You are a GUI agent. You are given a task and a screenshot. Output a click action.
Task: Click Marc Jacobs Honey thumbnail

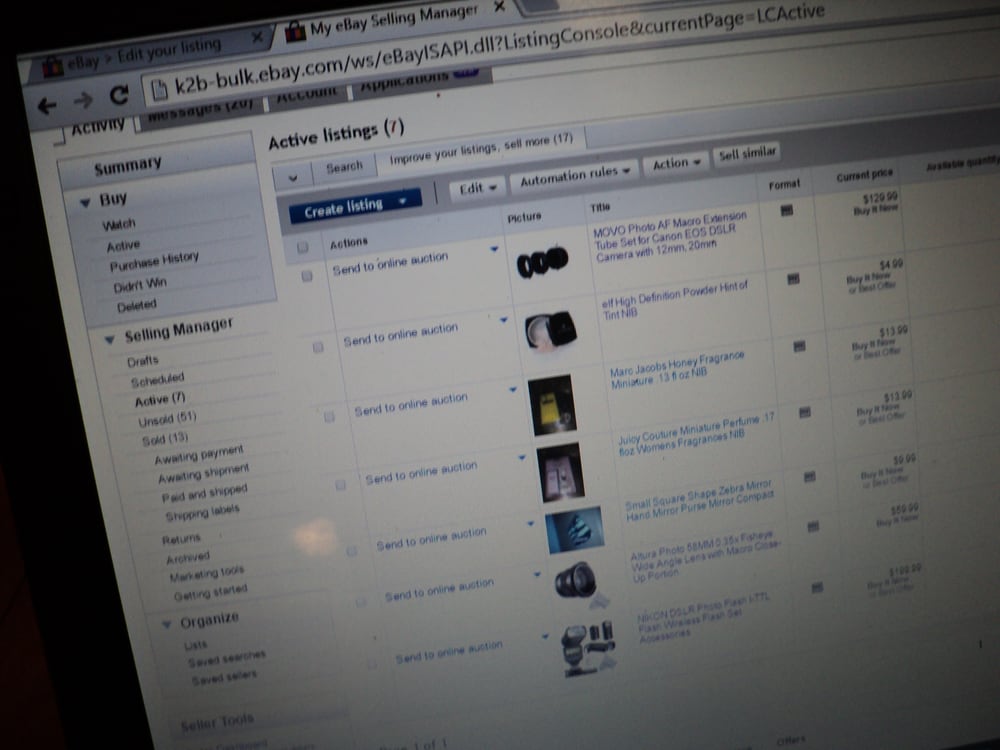click(x=552, y=405)
